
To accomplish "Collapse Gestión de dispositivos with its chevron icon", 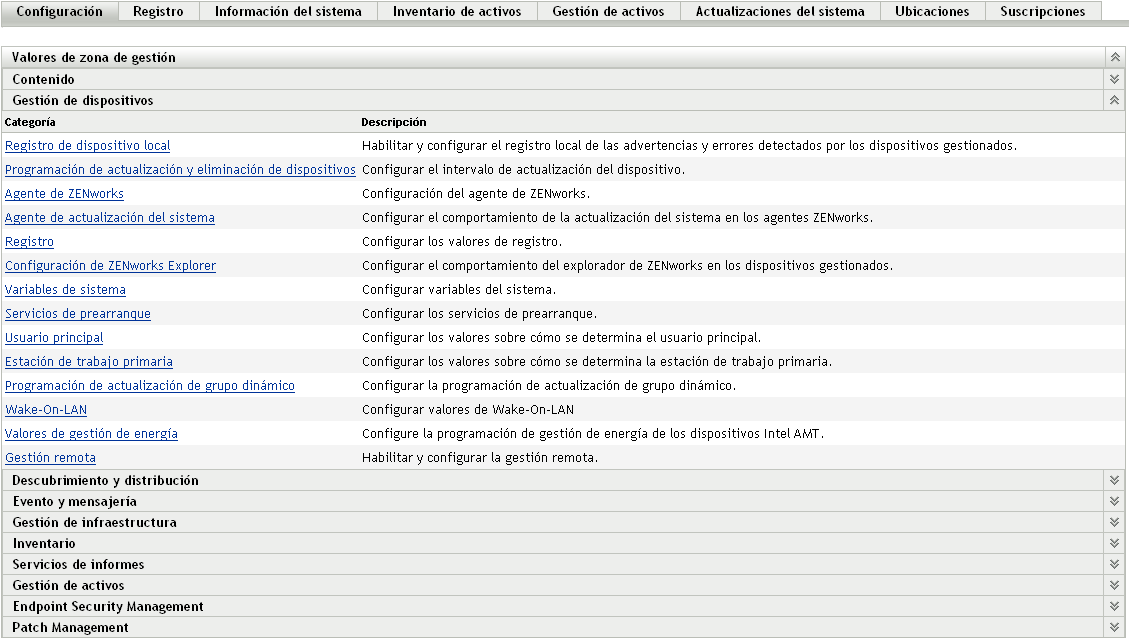I will [x=1114, y=100].
